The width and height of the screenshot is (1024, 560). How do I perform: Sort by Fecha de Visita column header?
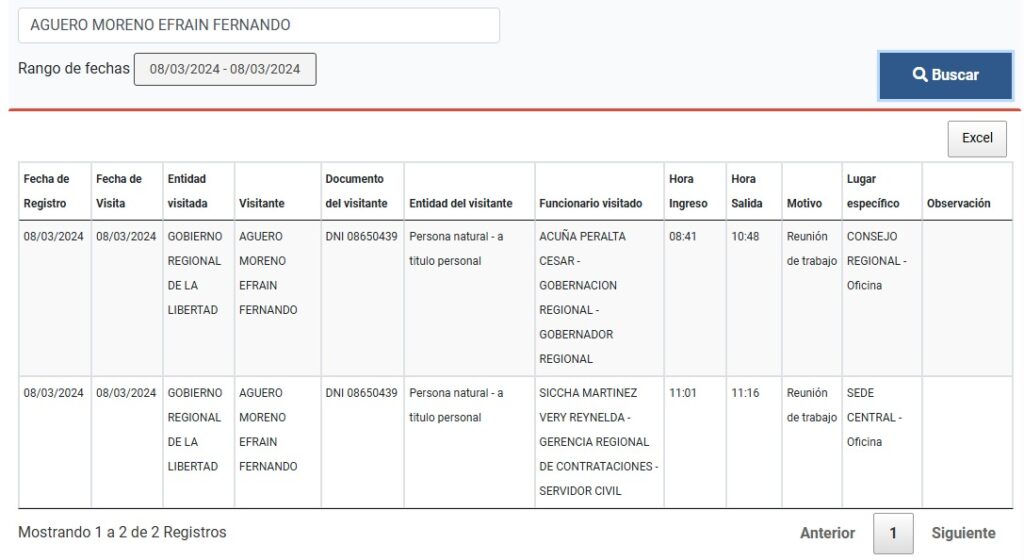pos(119,191)
